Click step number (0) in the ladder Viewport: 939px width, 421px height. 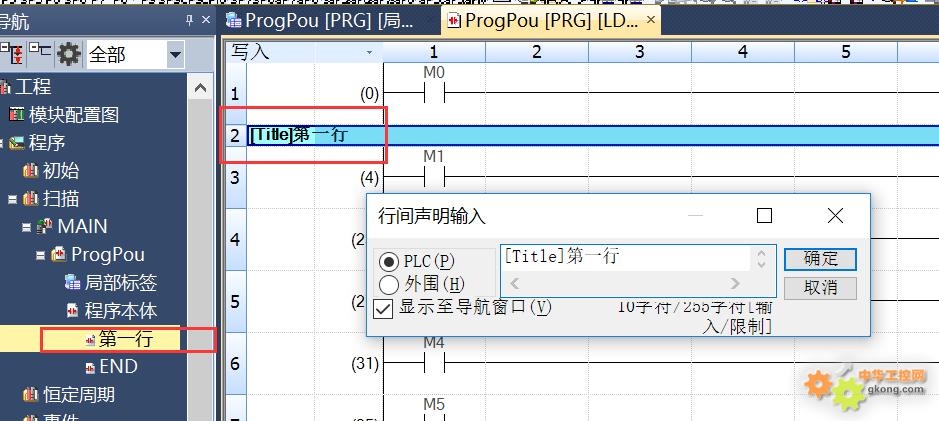click(x=369, y=93)
